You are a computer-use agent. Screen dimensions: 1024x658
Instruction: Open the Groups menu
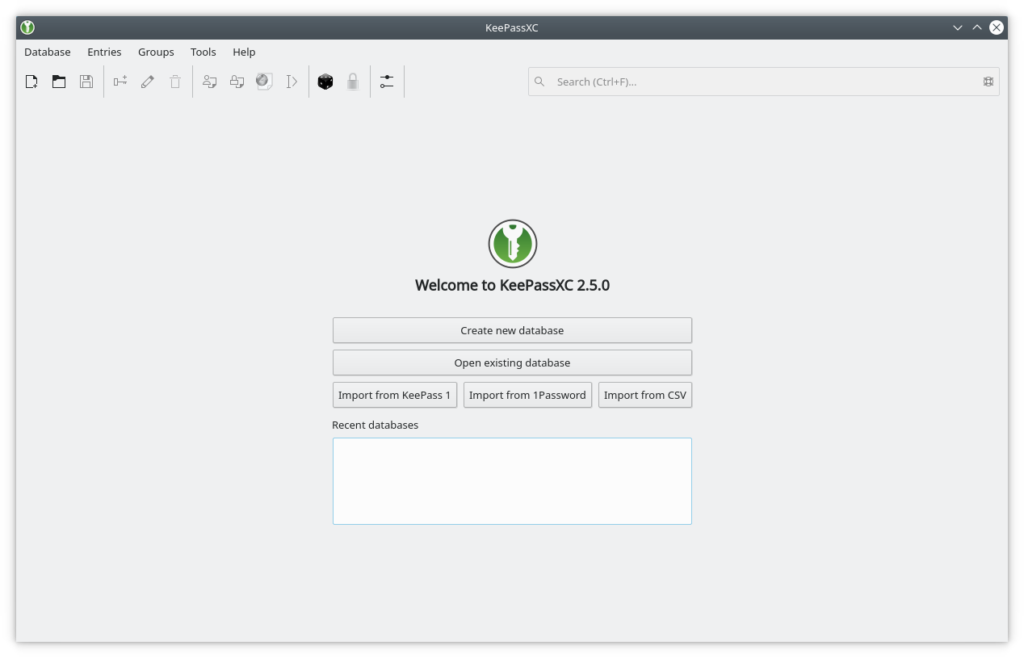tap(156, 52)
